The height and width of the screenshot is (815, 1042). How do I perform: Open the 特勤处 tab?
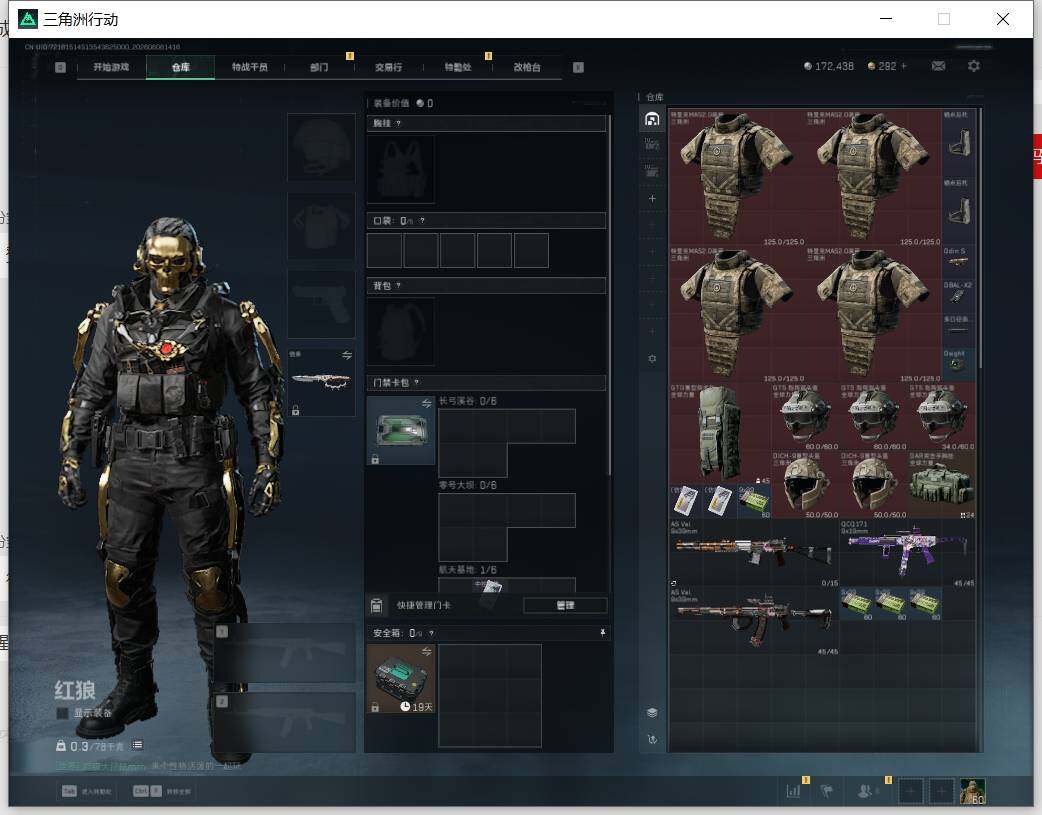[458, 67]
